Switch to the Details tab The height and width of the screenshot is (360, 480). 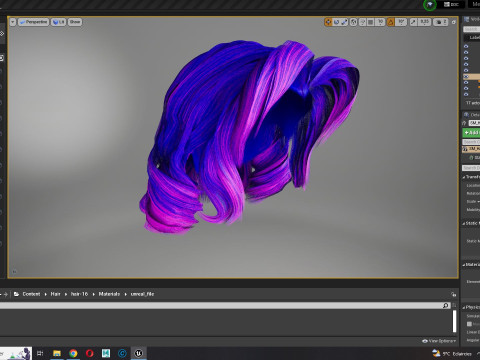(472, 115)
